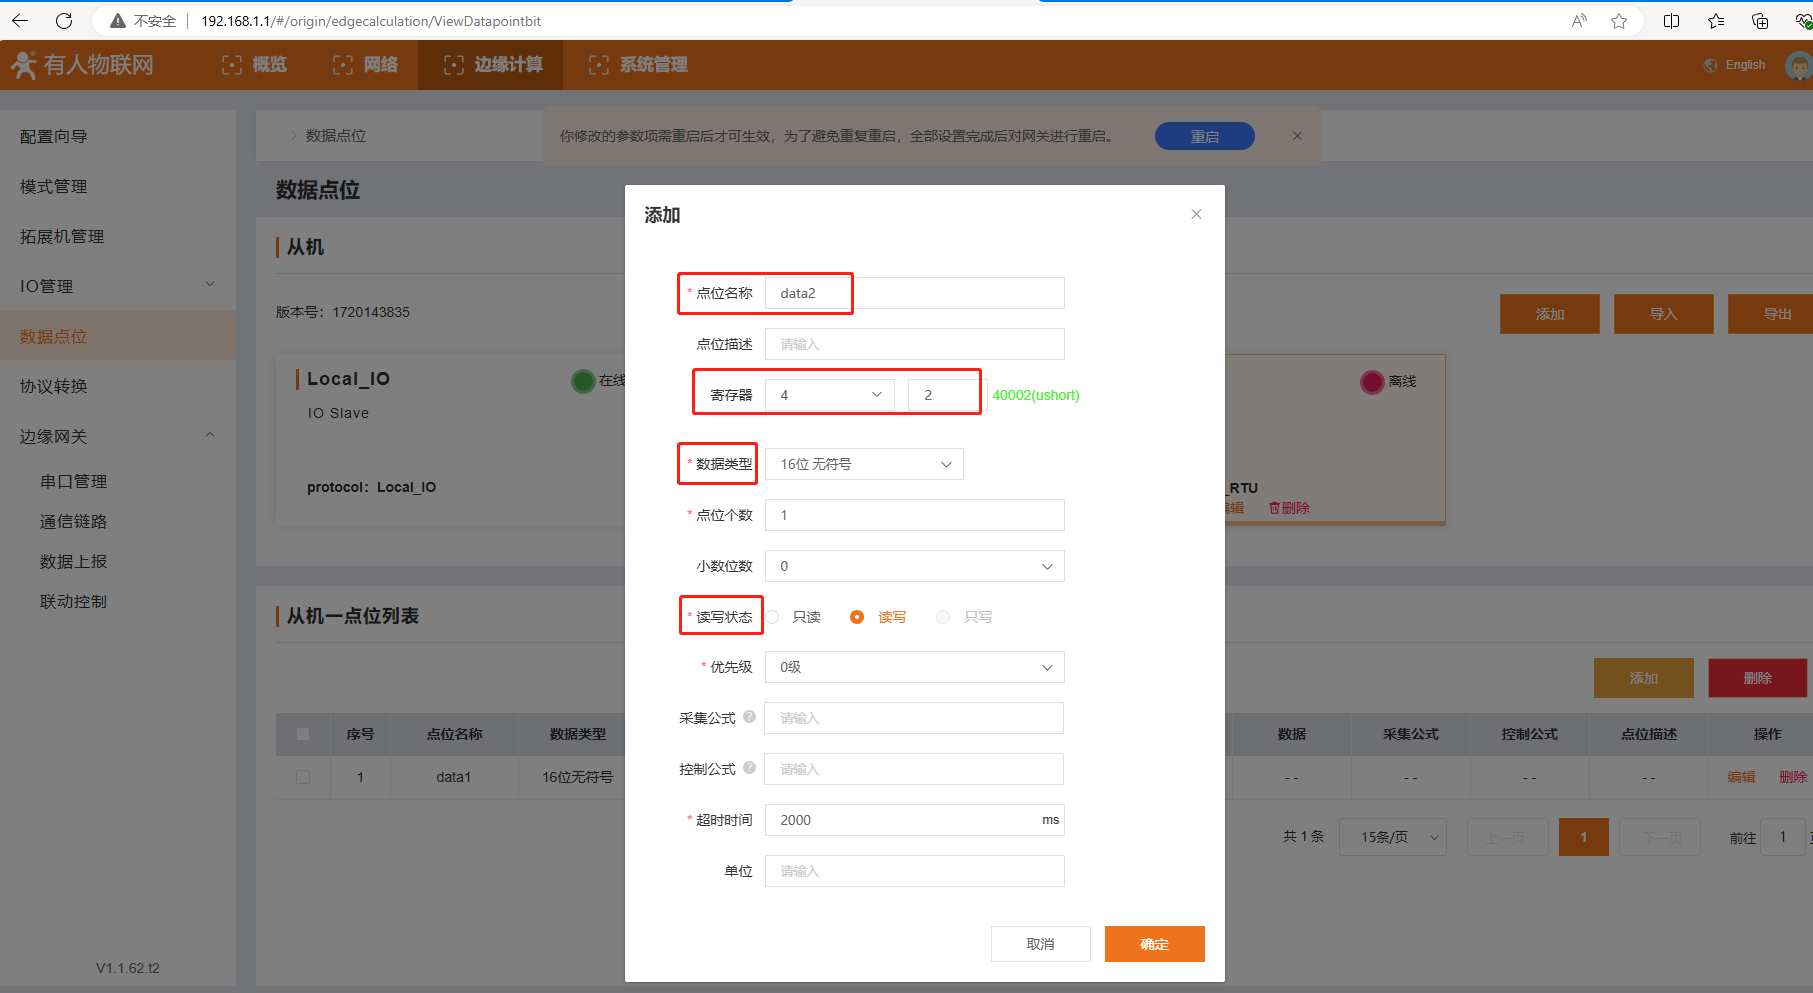Viewport: 1813px width, 993px height.
Task: Open the 15条/页 page size dropdown
Action: [x=1392, y=837]
